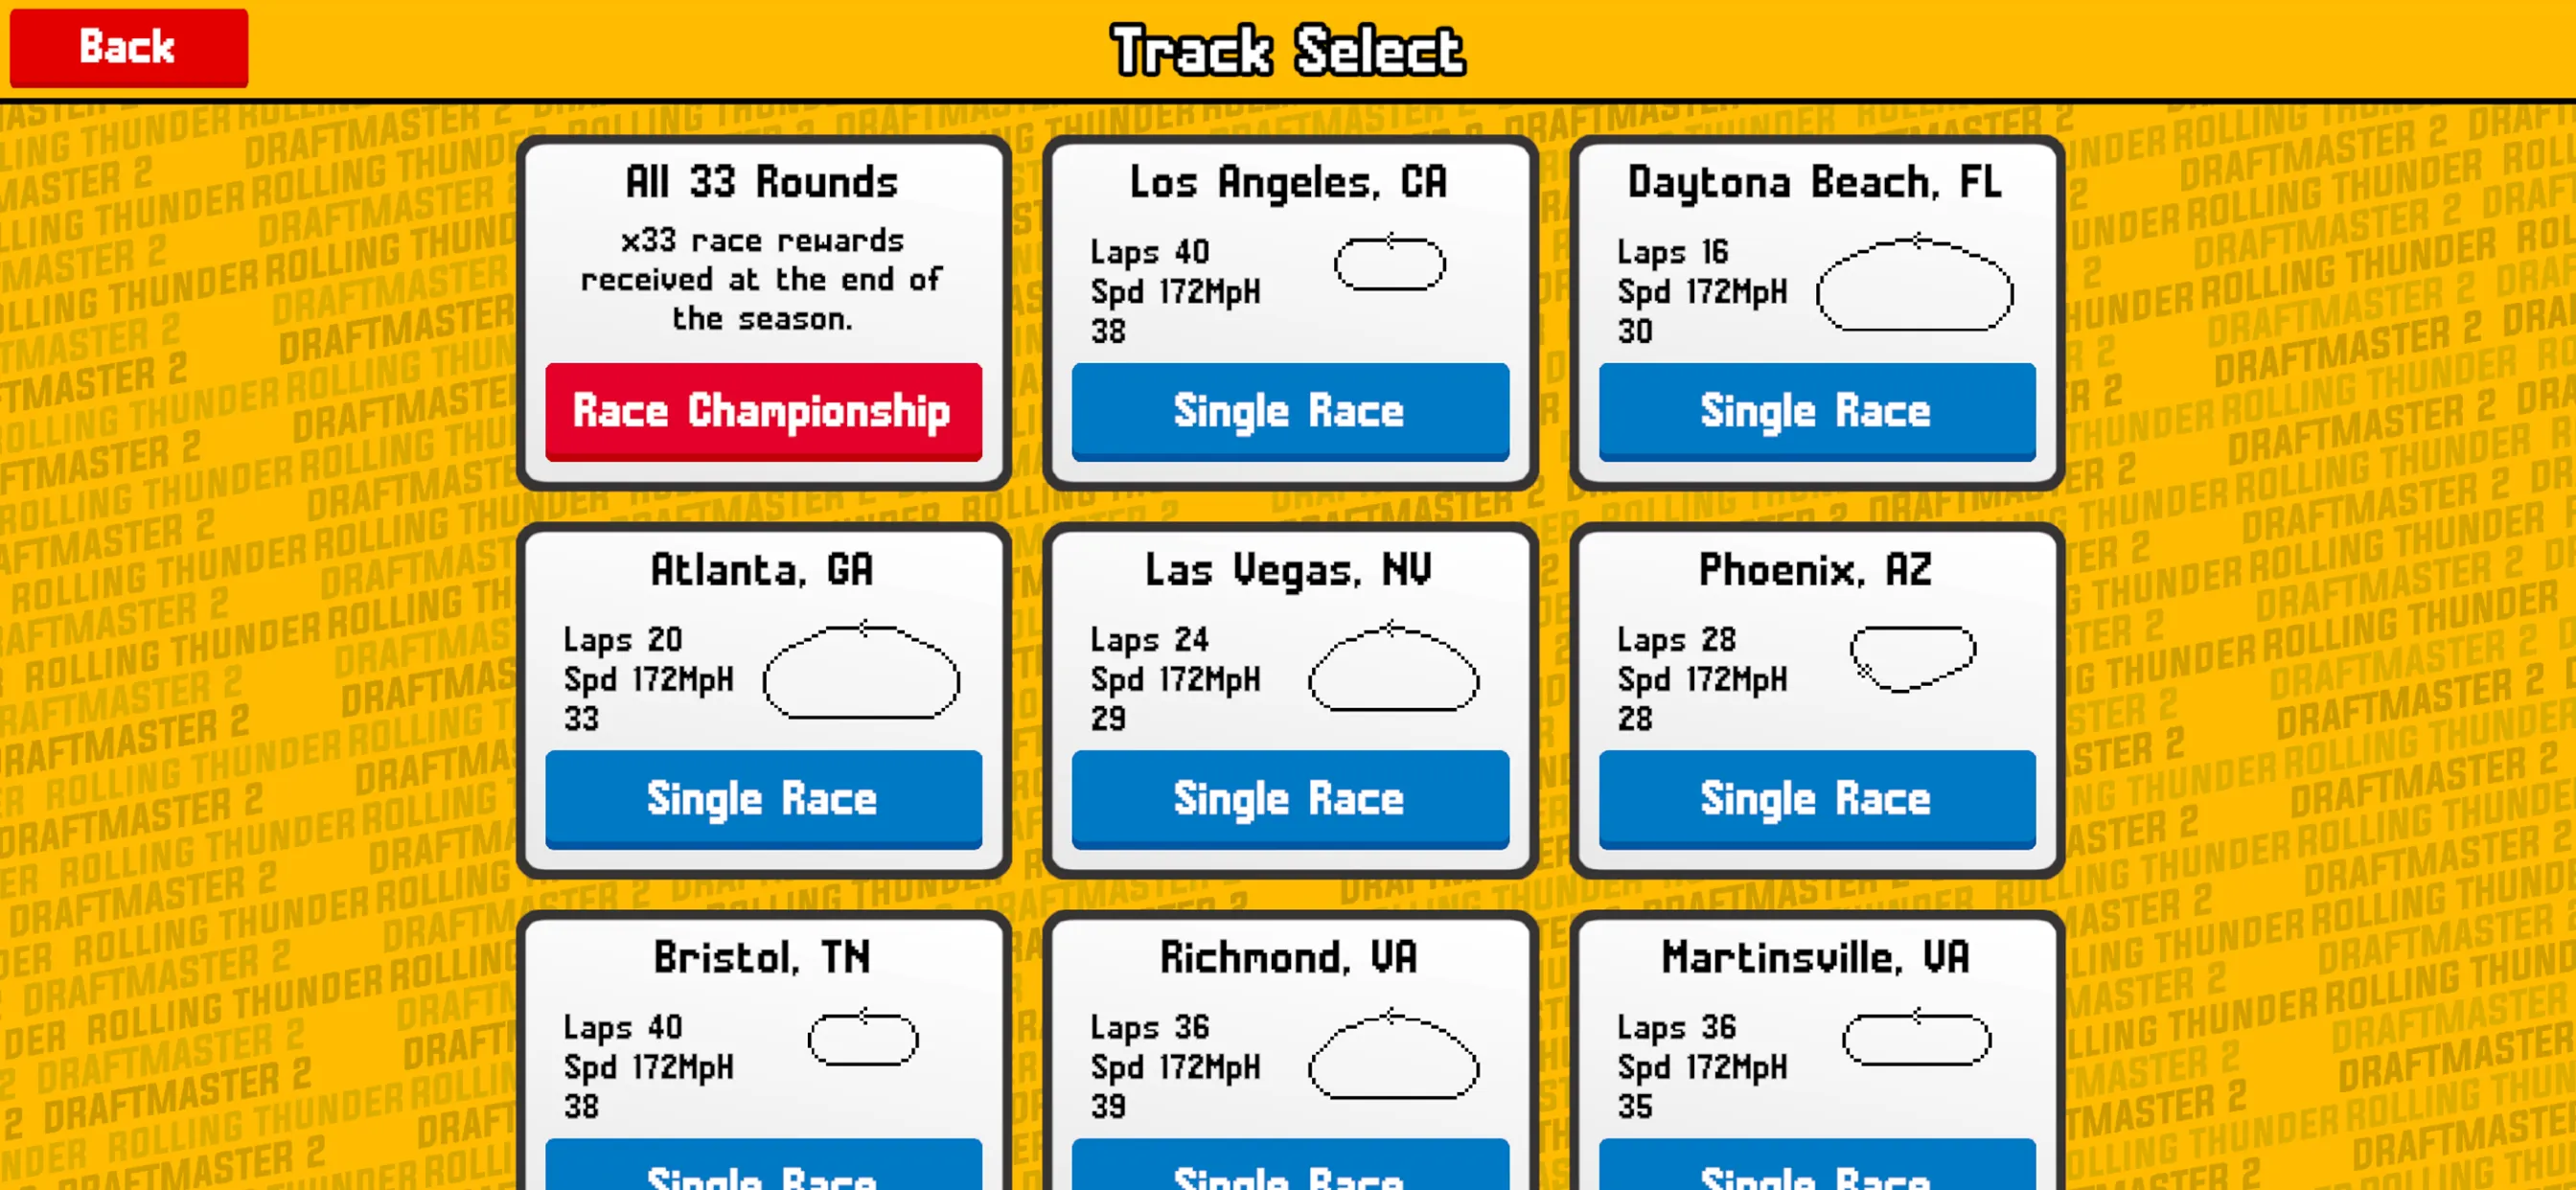Start a Single Race at Los Angeles
Image resolution: width=2576 pixels, height=1190 pixels.
pos(1290,411)
